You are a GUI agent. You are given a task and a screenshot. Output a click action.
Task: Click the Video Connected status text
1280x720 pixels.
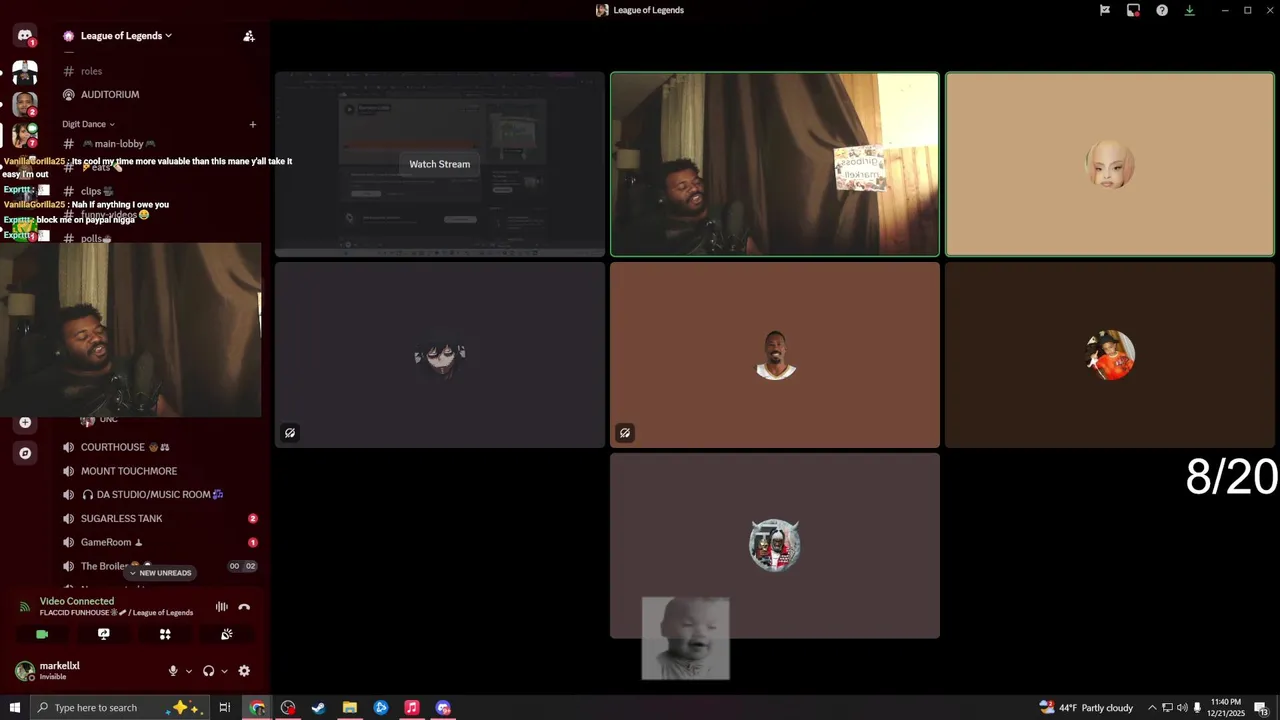[77, 601]
